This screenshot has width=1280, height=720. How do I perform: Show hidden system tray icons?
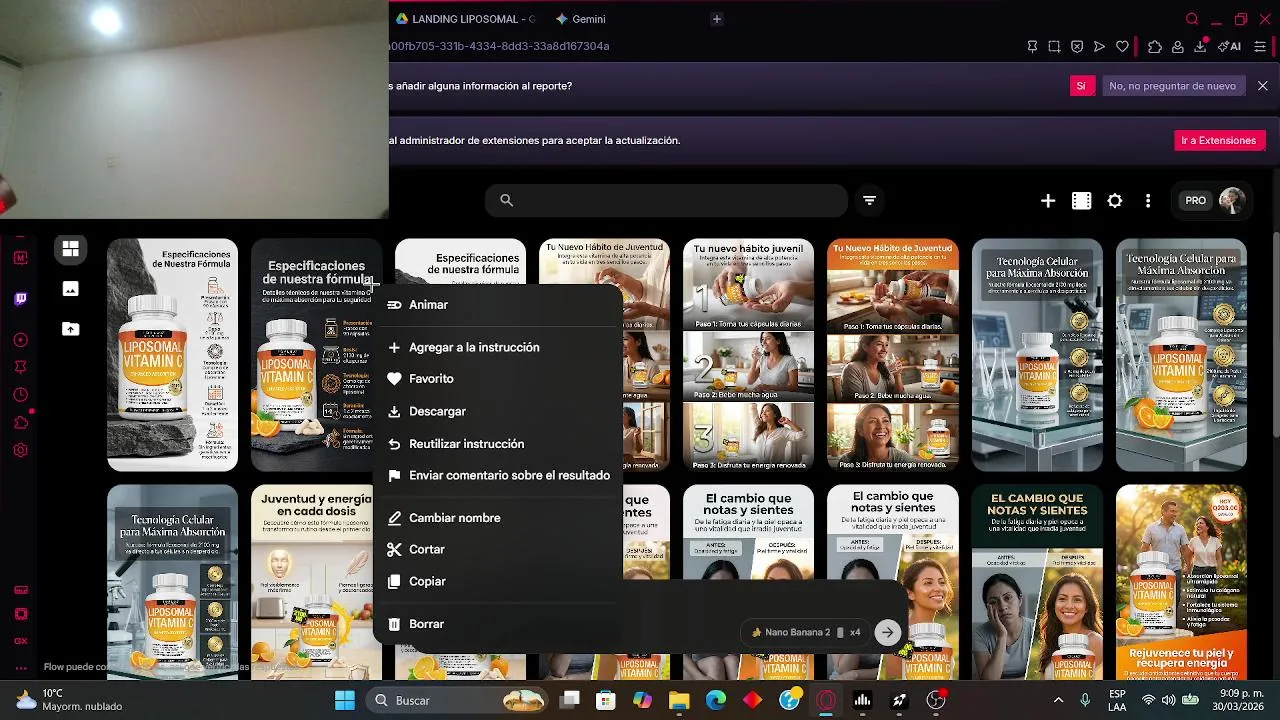(x=1058, y=700)
